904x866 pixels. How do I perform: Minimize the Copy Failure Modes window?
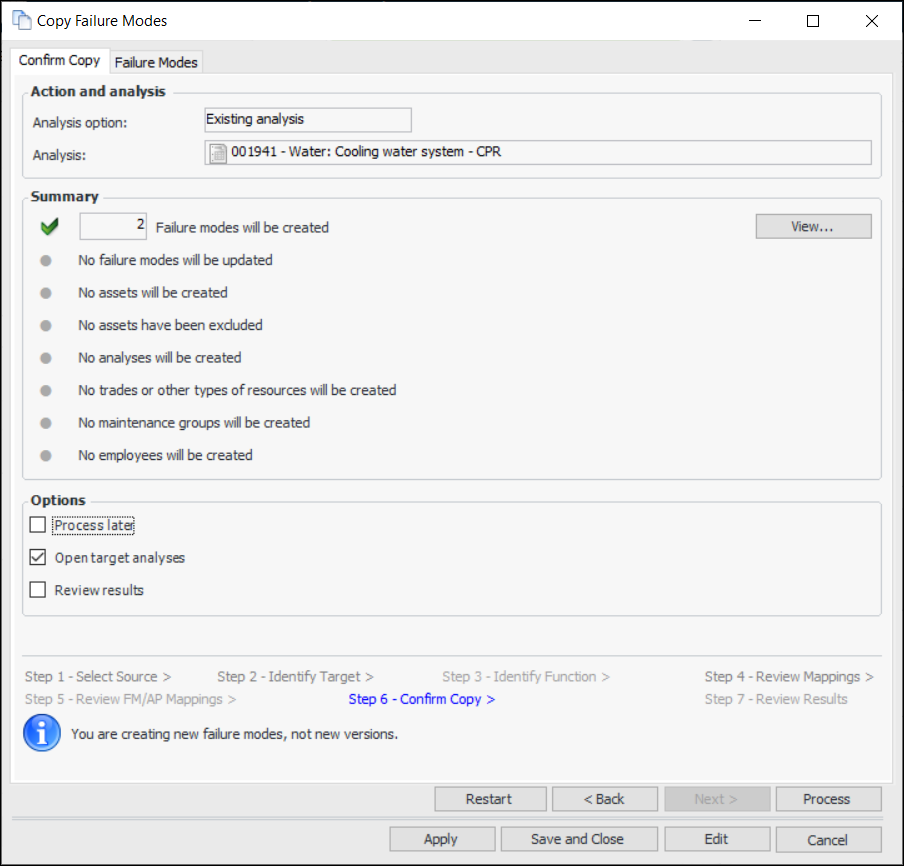pos(755,21)
